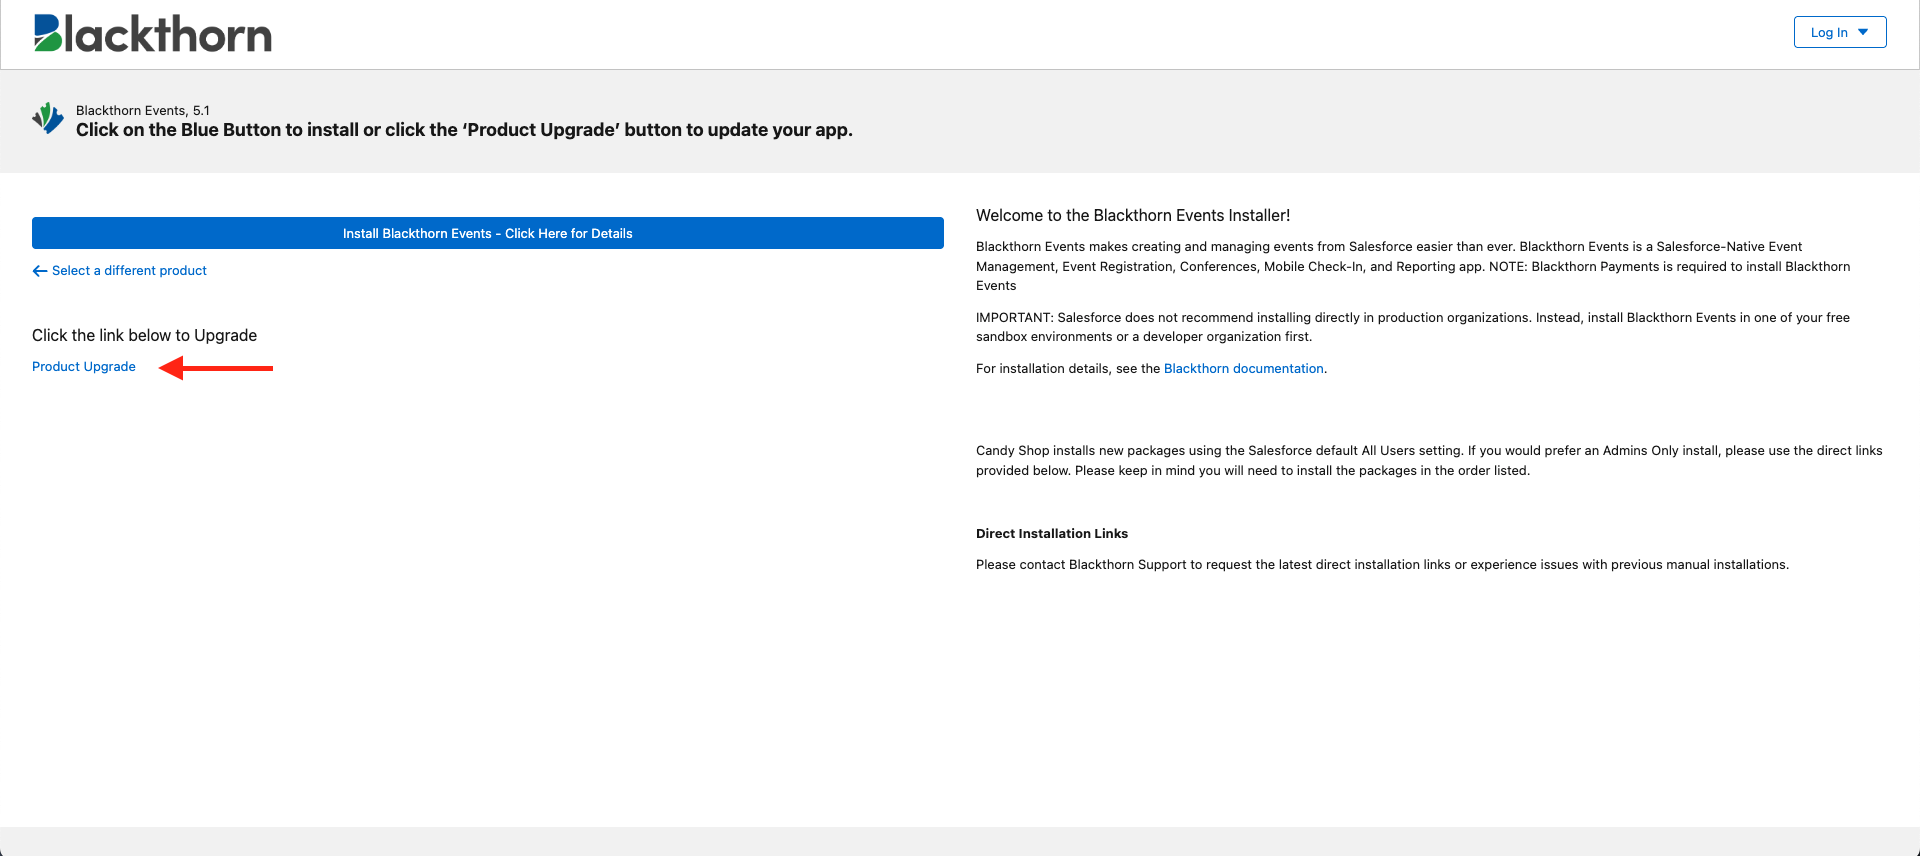Click the 'Blackthorn Events, 5.1' title text
The width and height of the screenshot is (1920, 856).
click(143, 110)
